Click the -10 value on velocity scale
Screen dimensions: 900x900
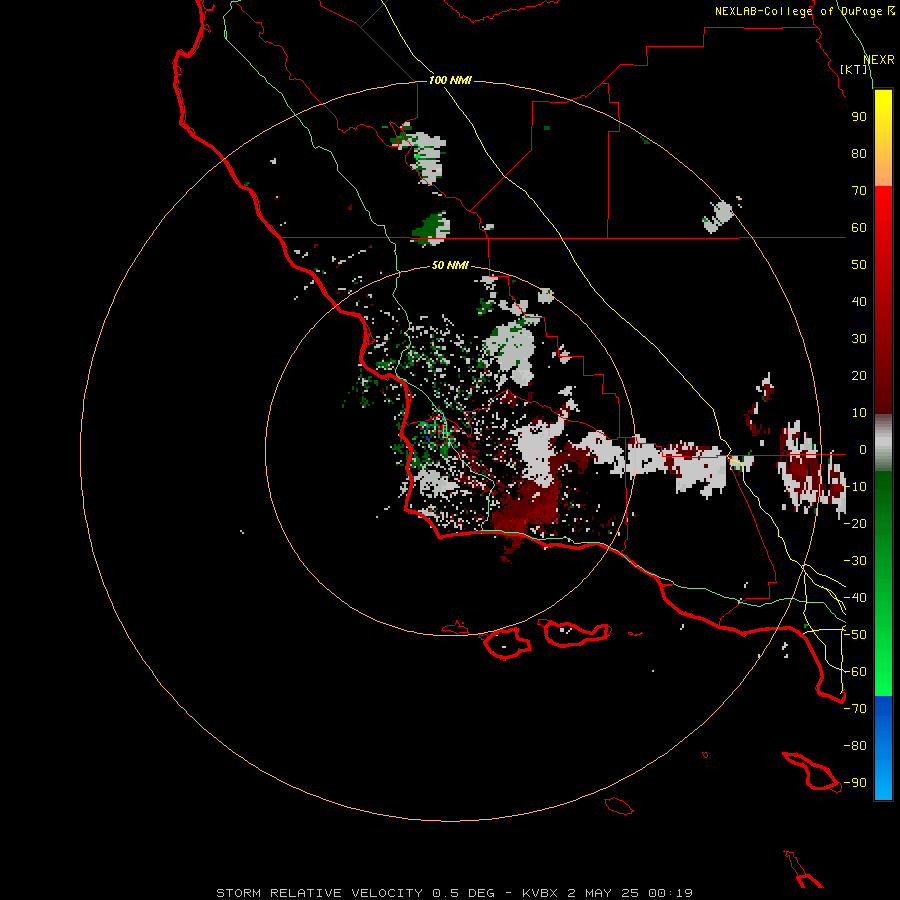(855, 487)
